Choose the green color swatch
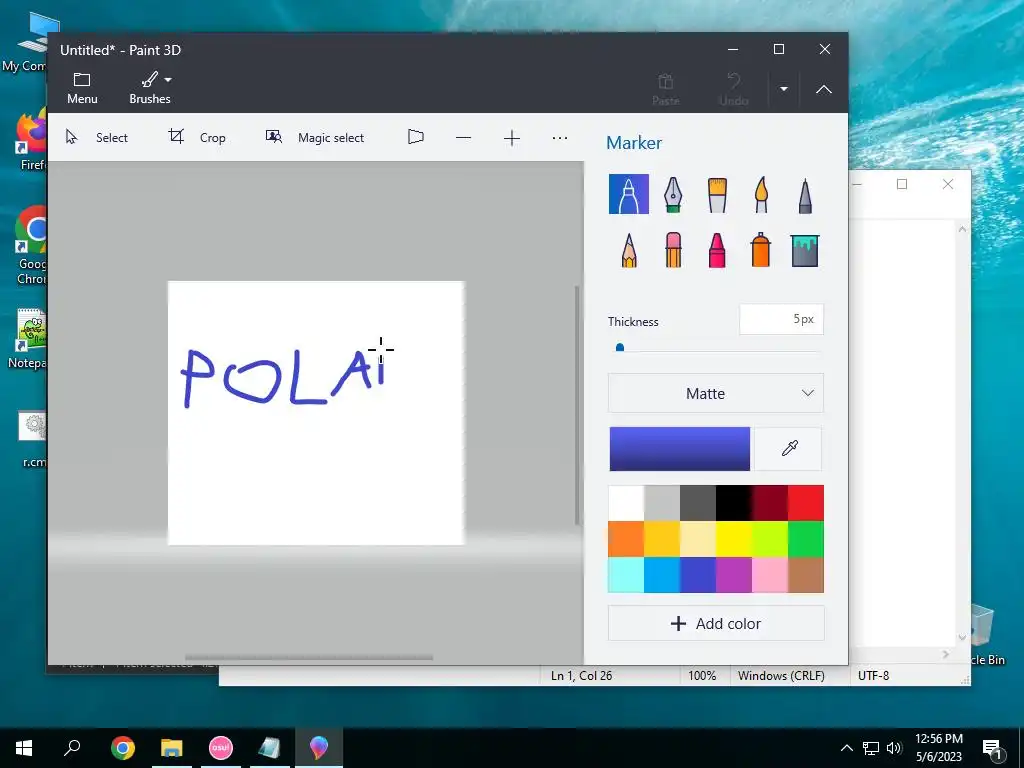Viewport: 1024px width, 768px height. coord(806,539)
